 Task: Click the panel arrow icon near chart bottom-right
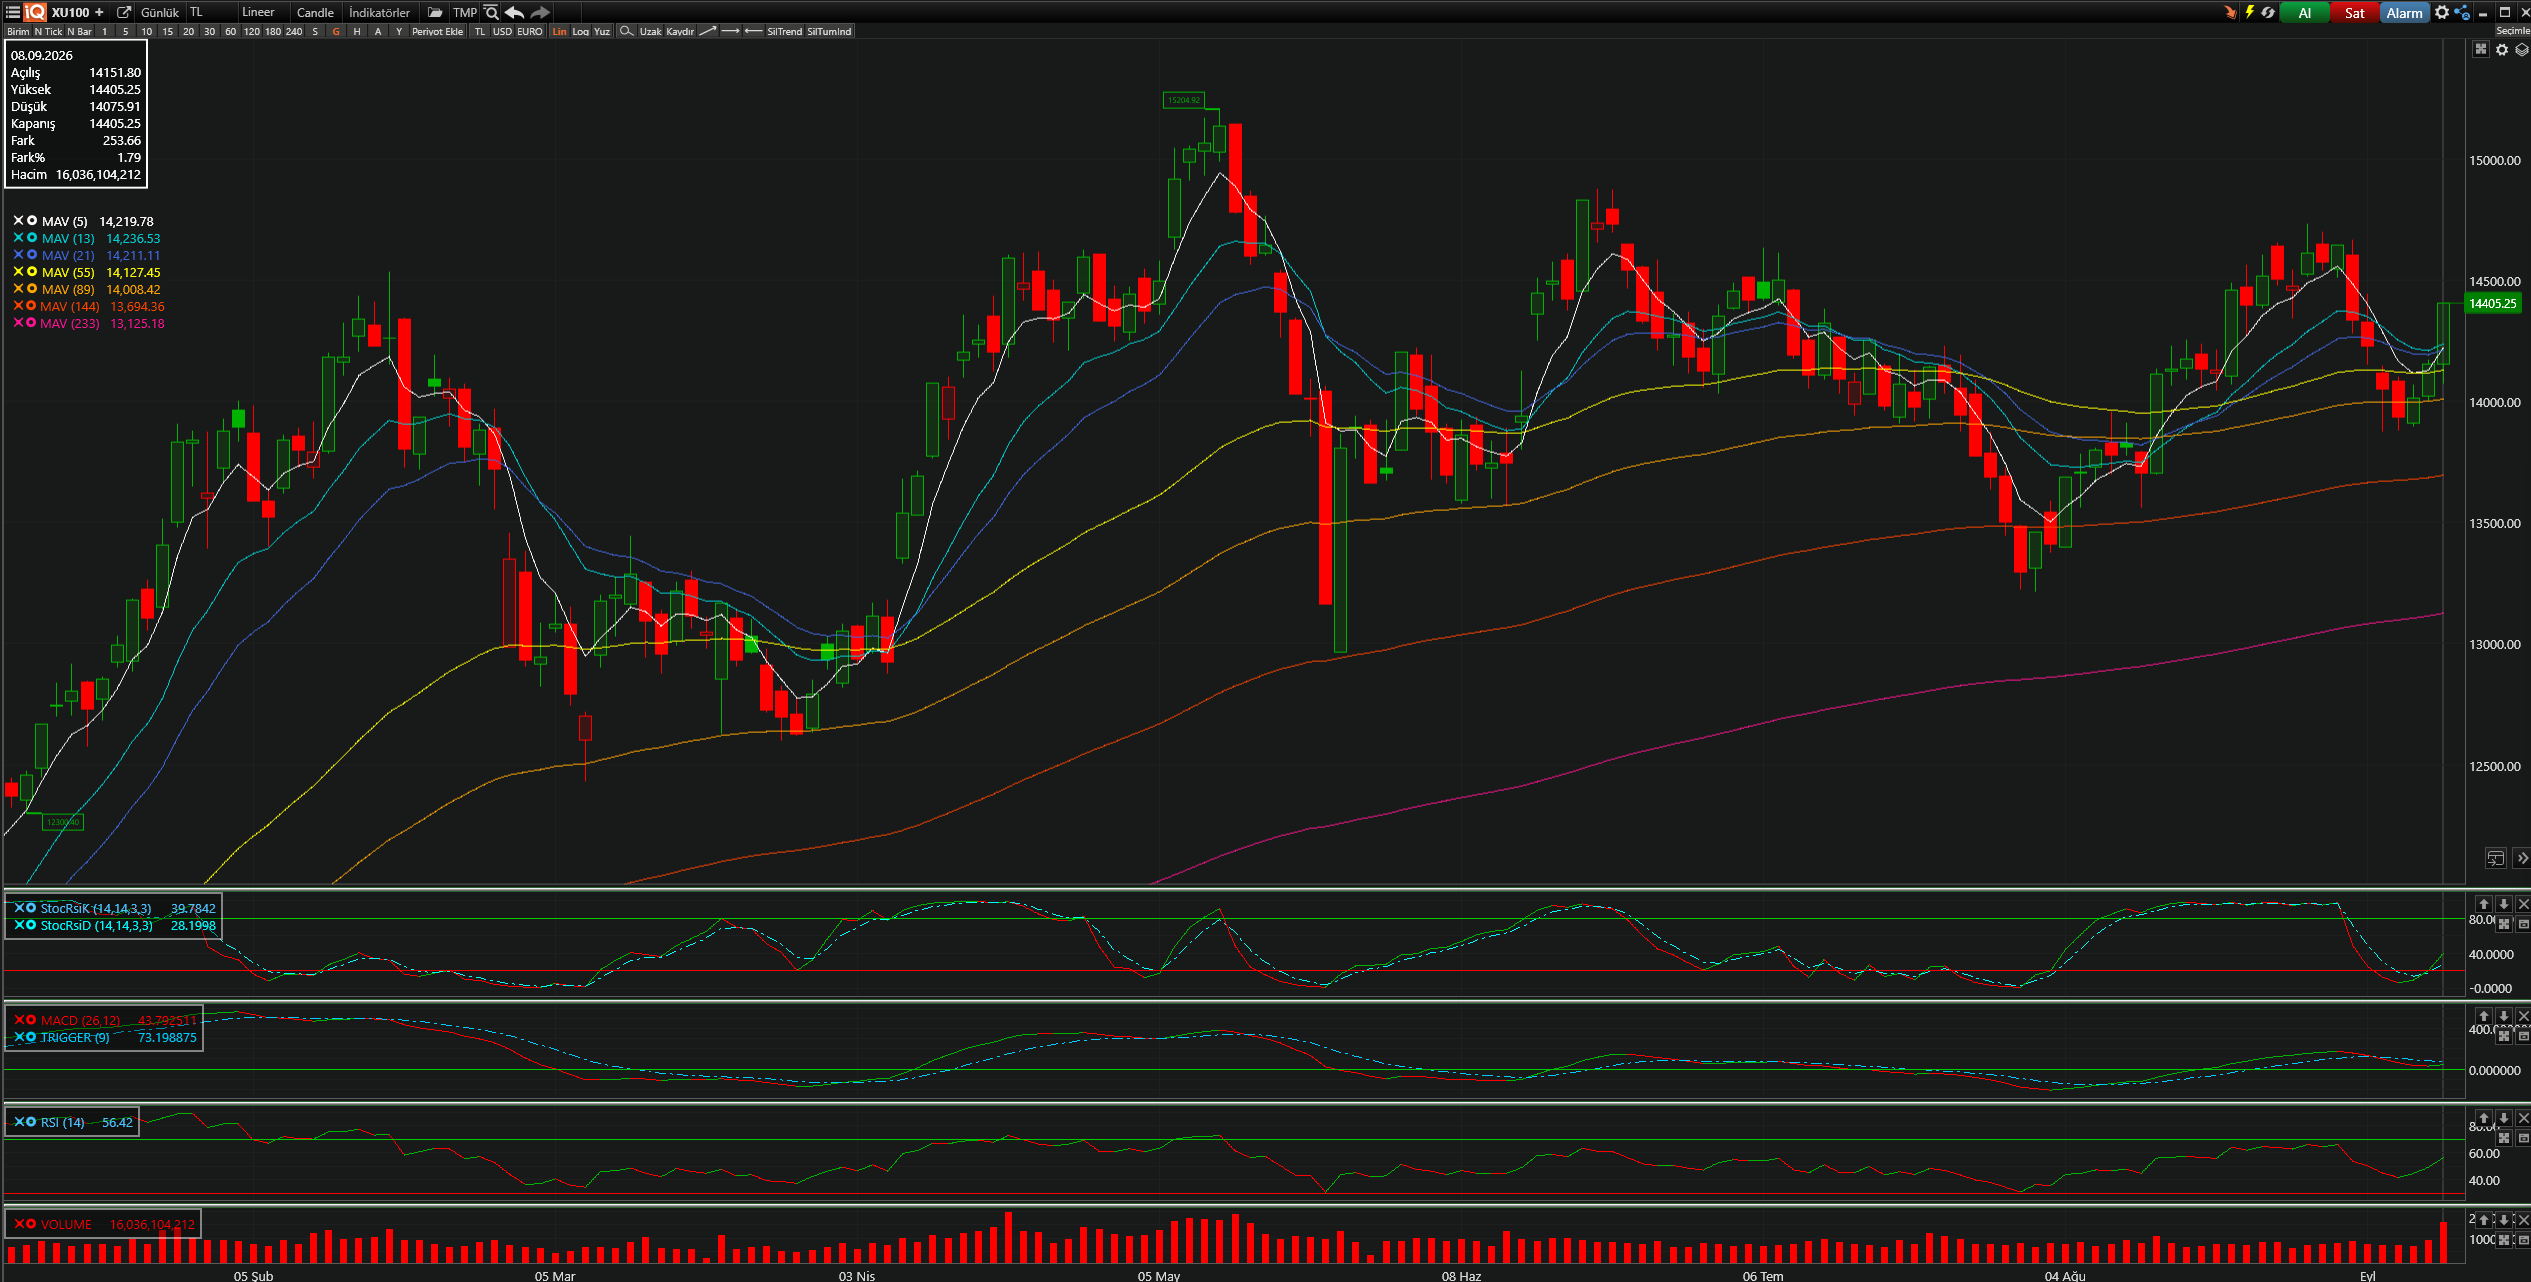[x=2495, y=858]
